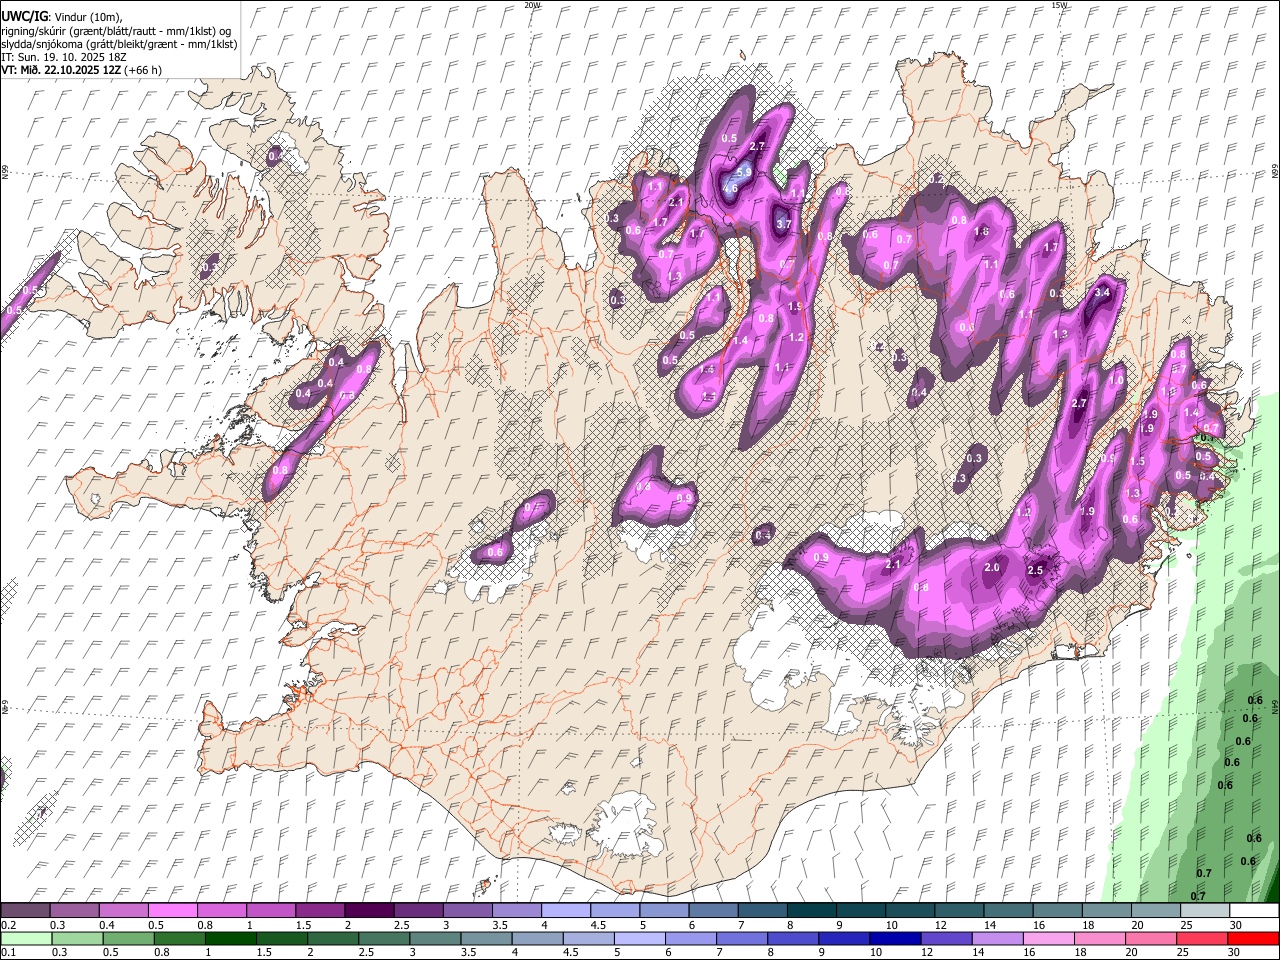The height and width of the screenshot is (960, 1280).
Task: Select the '4.6' snowfall value label
Action: point(730,188)
